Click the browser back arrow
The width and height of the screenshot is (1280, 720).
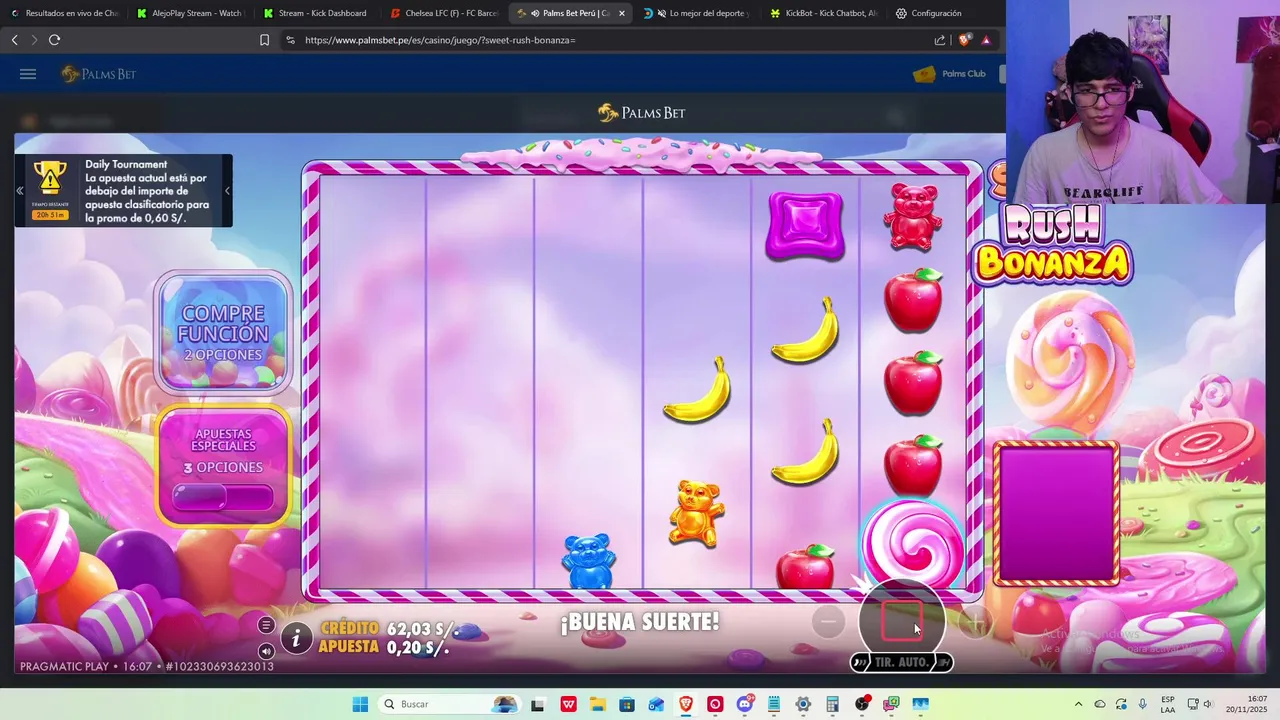pyautogui.click(x=14, y=40)
